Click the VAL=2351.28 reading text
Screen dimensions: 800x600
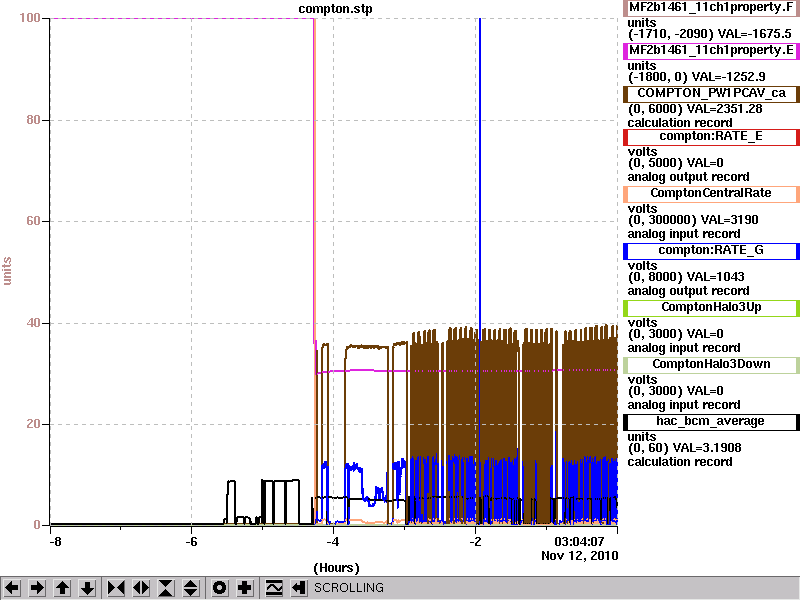(x=724, y=109)
